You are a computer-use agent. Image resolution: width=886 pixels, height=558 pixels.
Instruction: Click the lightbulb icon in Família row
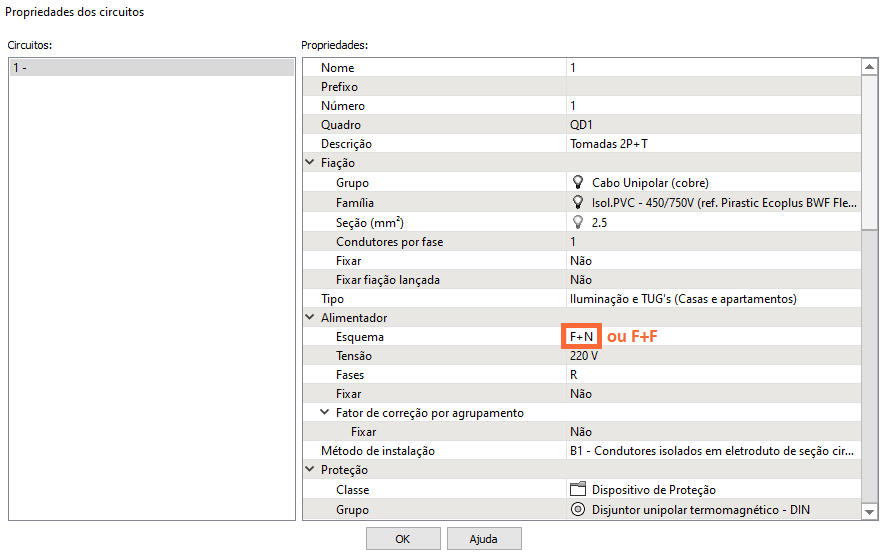(577, 202)
